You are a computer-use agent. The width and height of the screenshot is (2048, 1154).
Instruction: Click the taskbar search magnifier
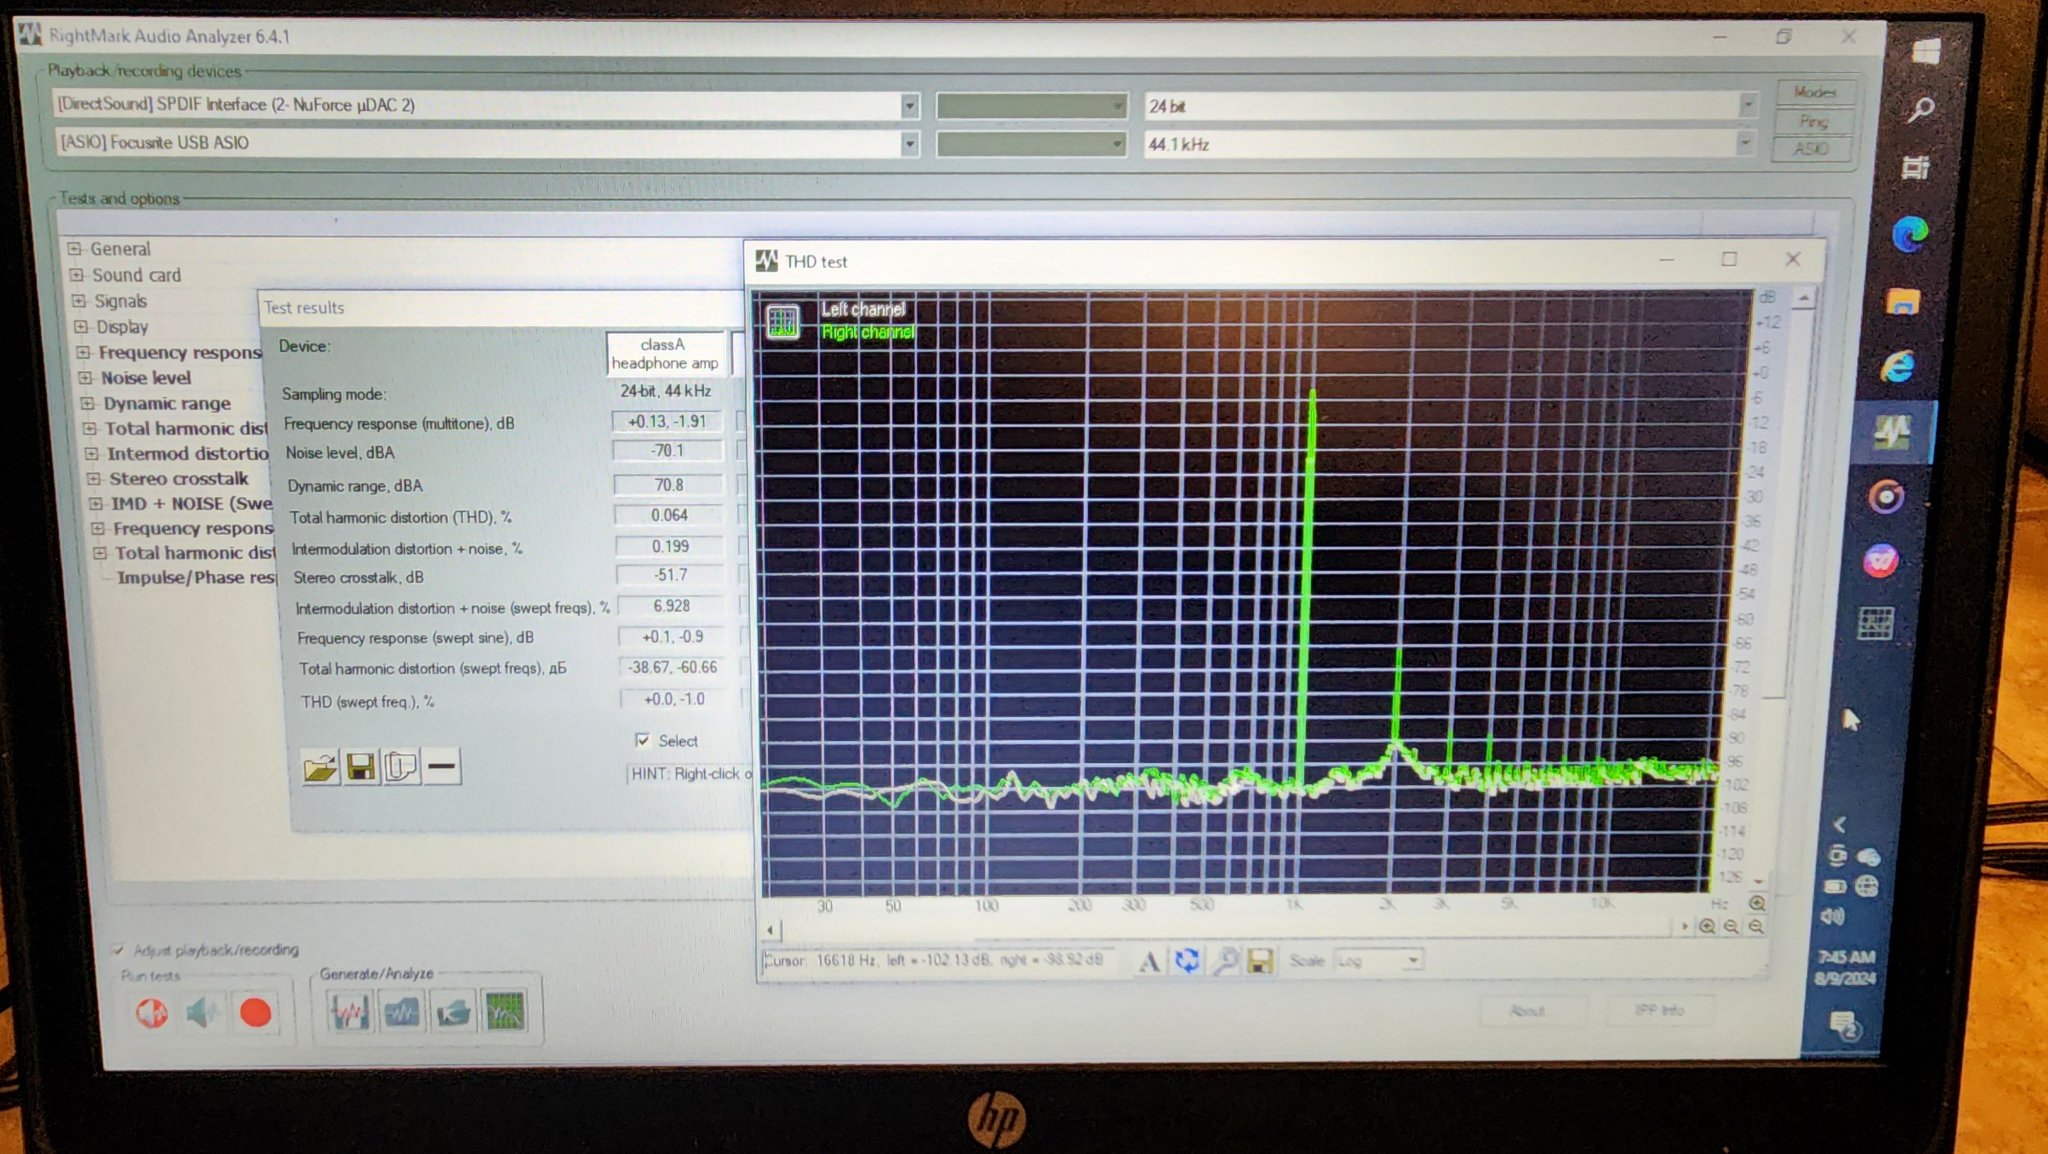(x=1921, y=109)
